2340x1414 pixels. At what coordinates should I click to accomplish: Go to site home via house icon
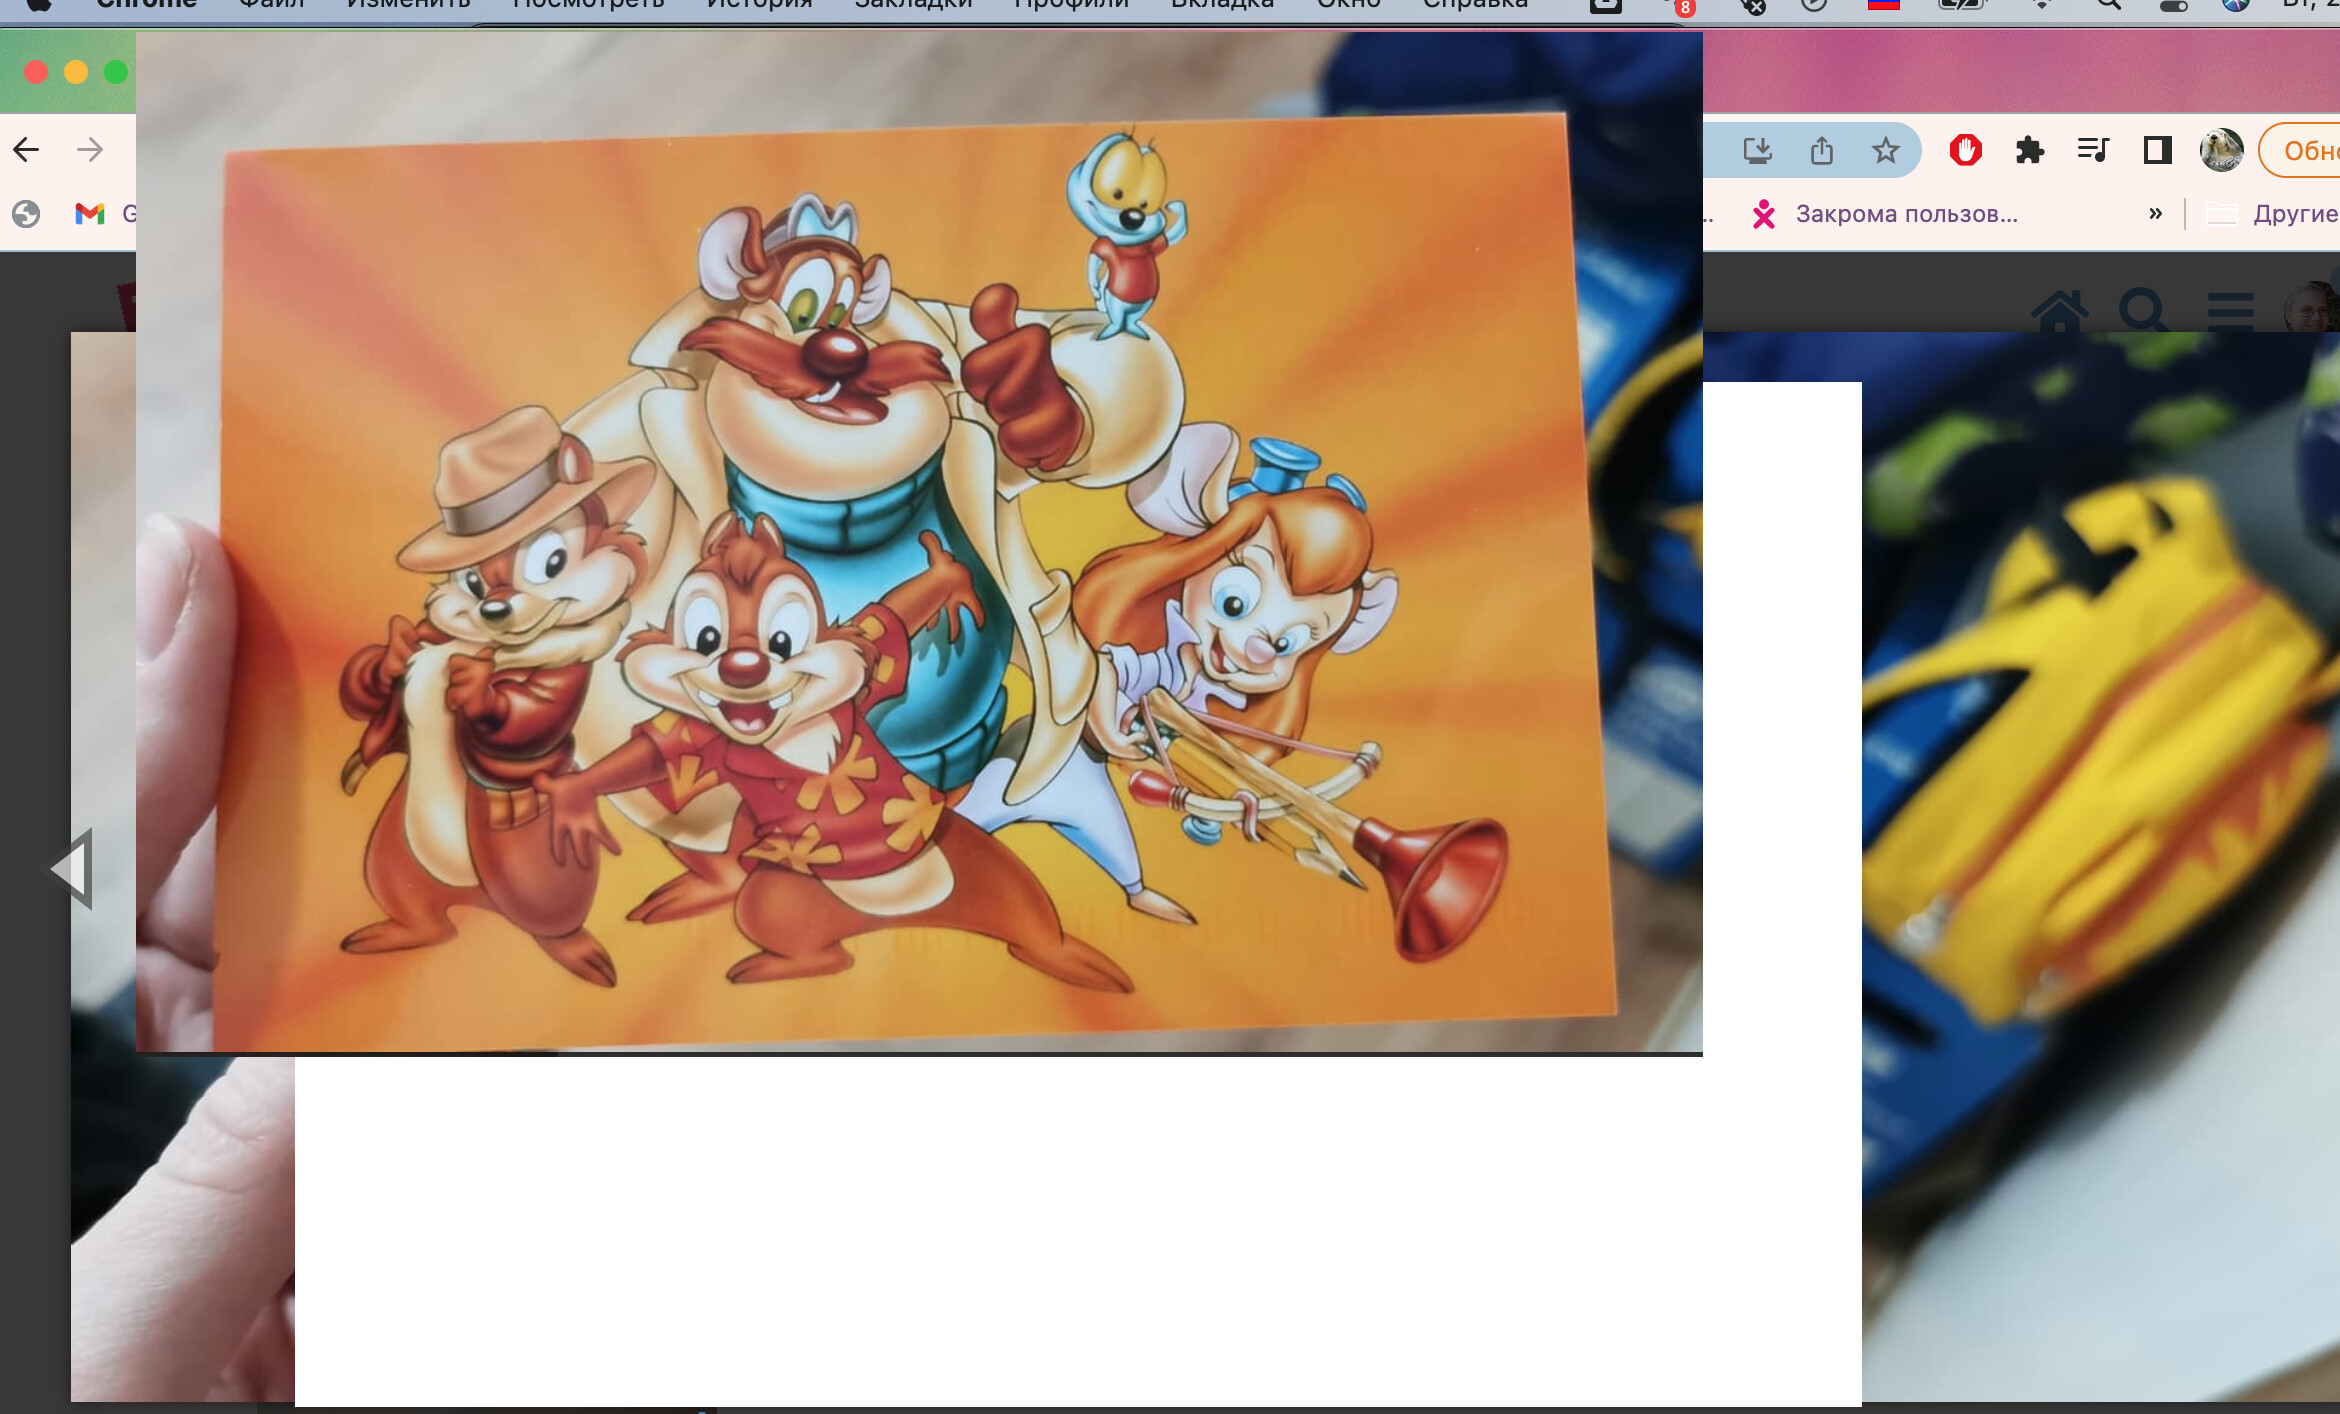2060,311
